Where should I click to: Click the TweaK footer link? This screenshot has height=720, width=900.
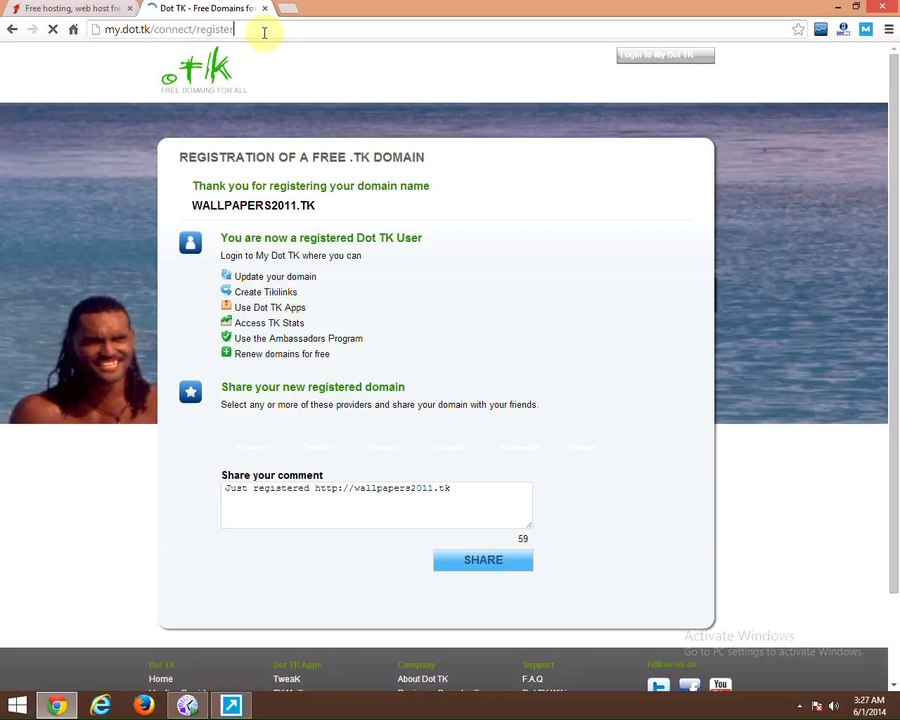[x=286, y=679]
